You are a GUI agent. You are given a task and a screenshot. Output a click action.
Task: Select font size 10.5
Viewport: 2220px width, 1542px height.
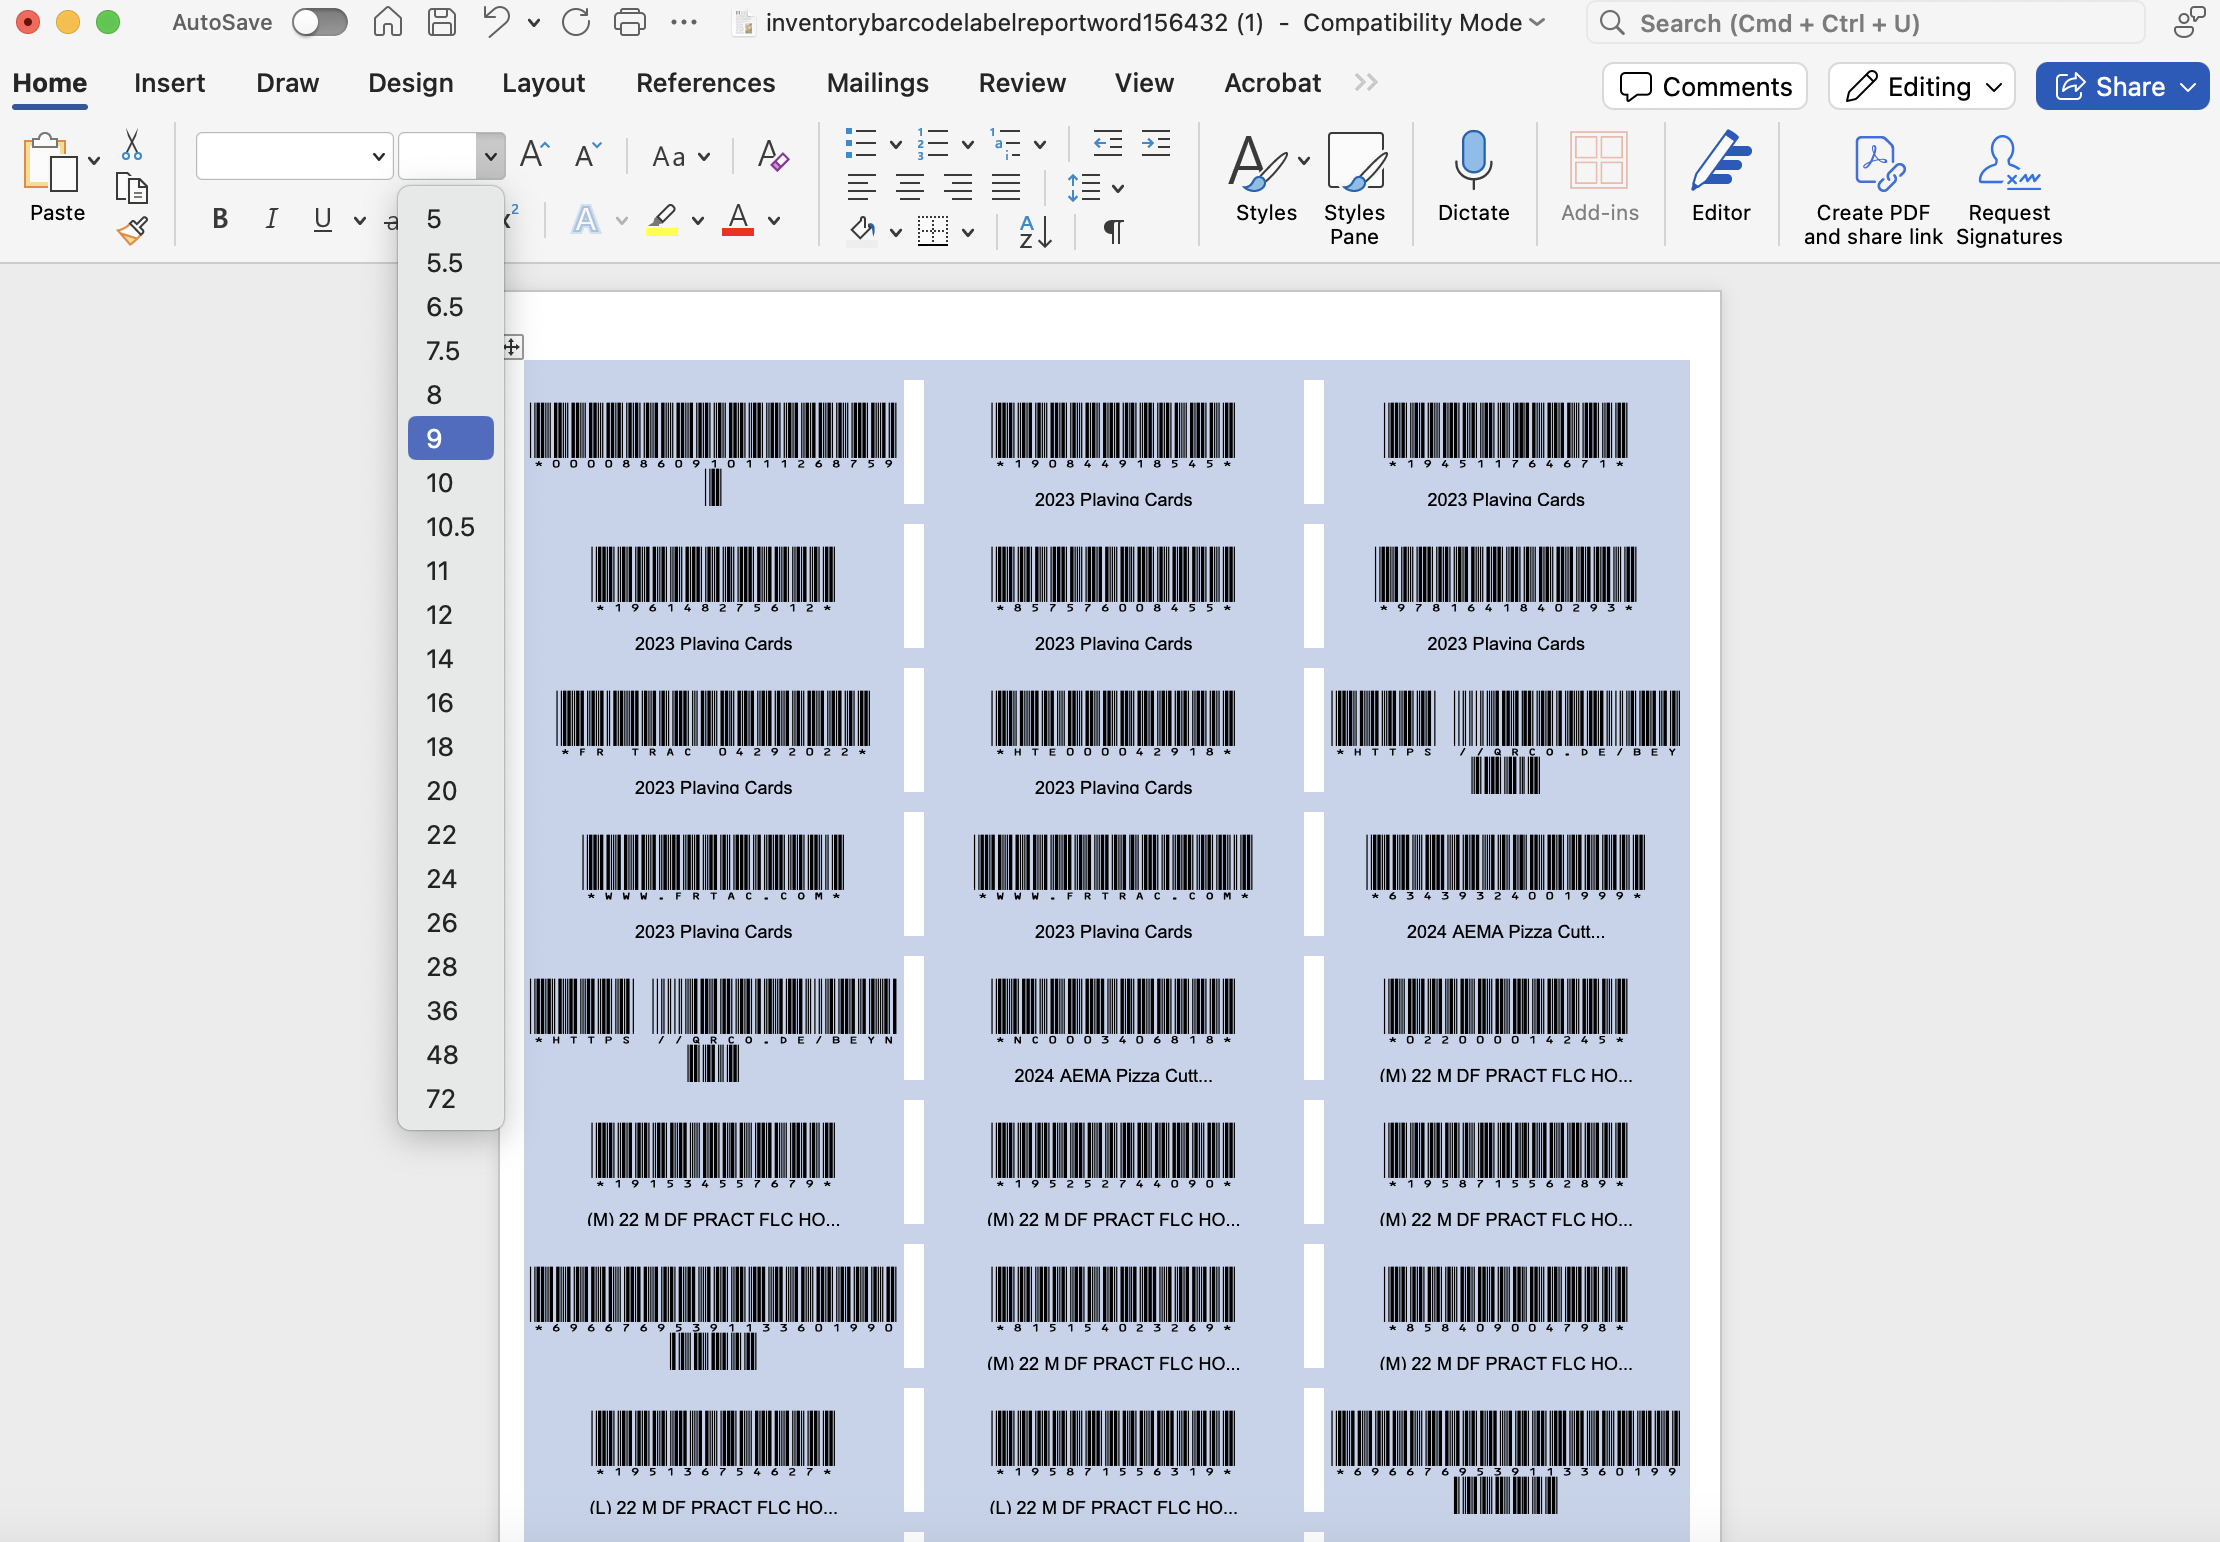[x=451, y=527]
